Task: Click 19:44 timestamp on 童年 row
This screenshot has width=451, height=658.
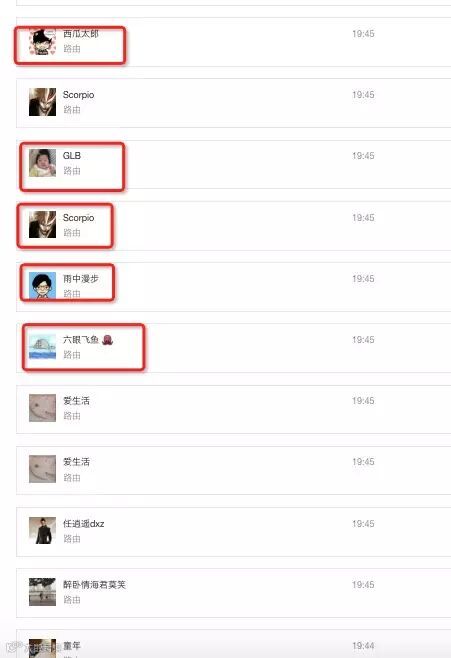Action: pyautogui.click(x=363, y=646)
